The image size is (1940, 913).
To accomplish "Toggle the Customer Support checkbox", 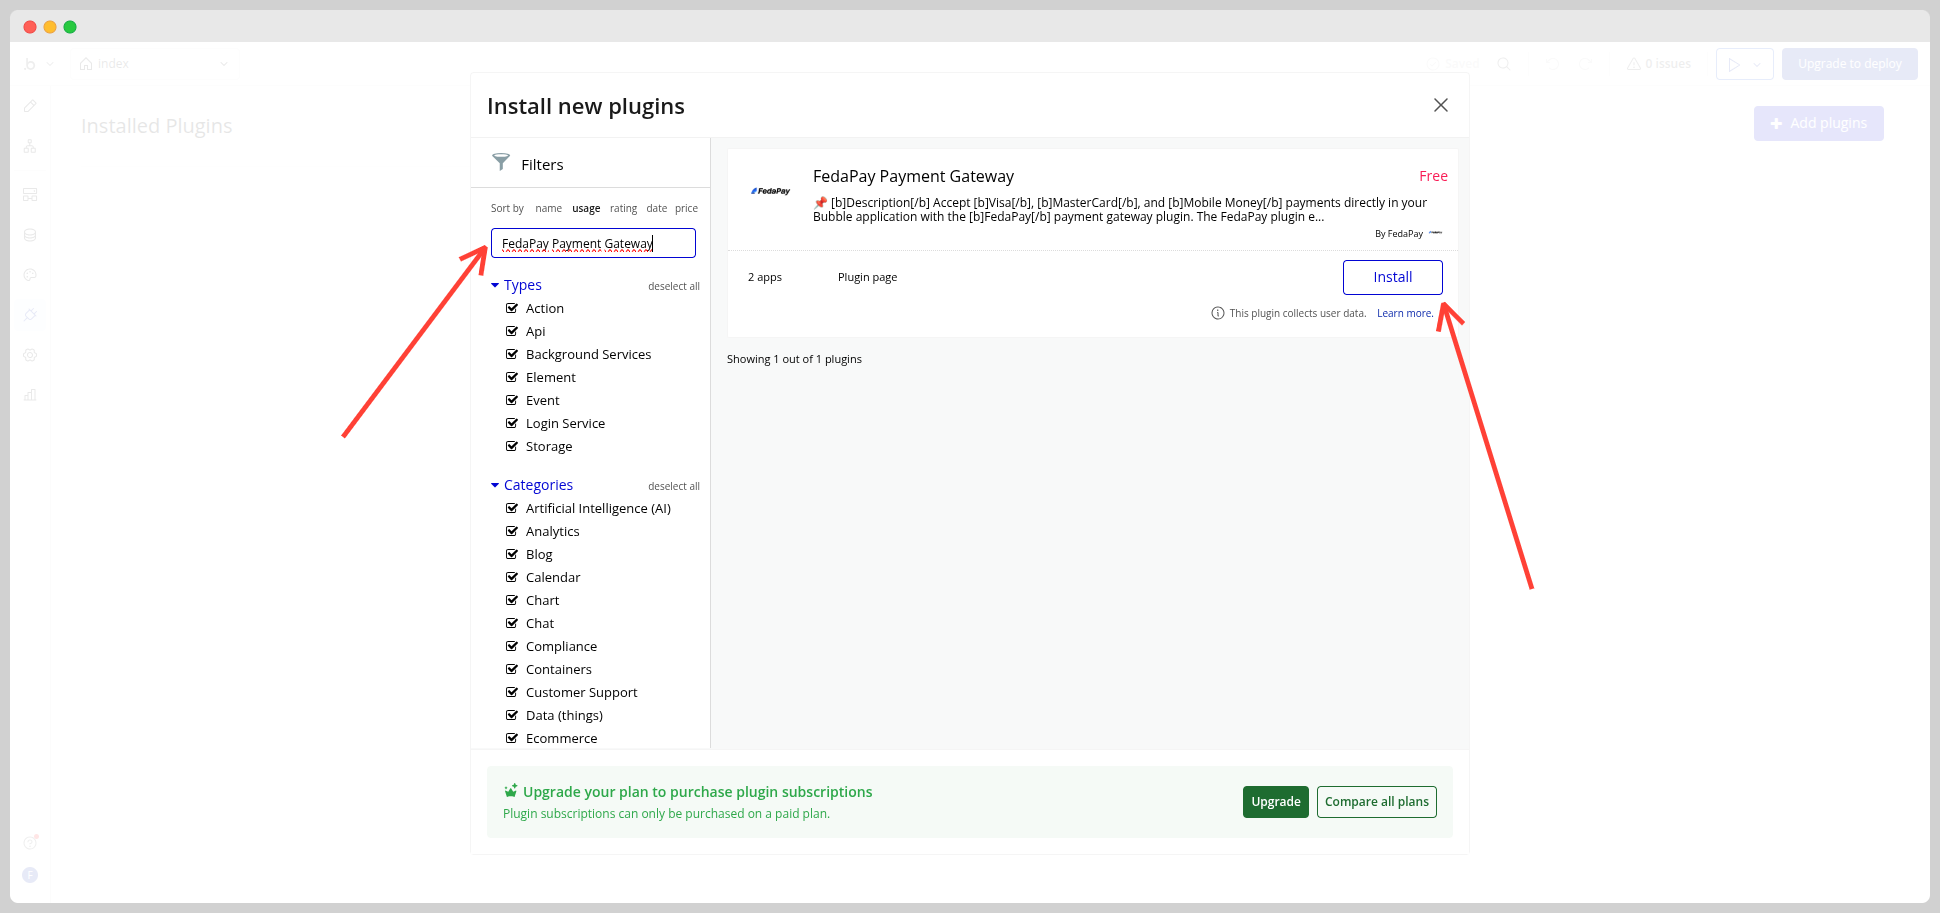I will point(512,692).
